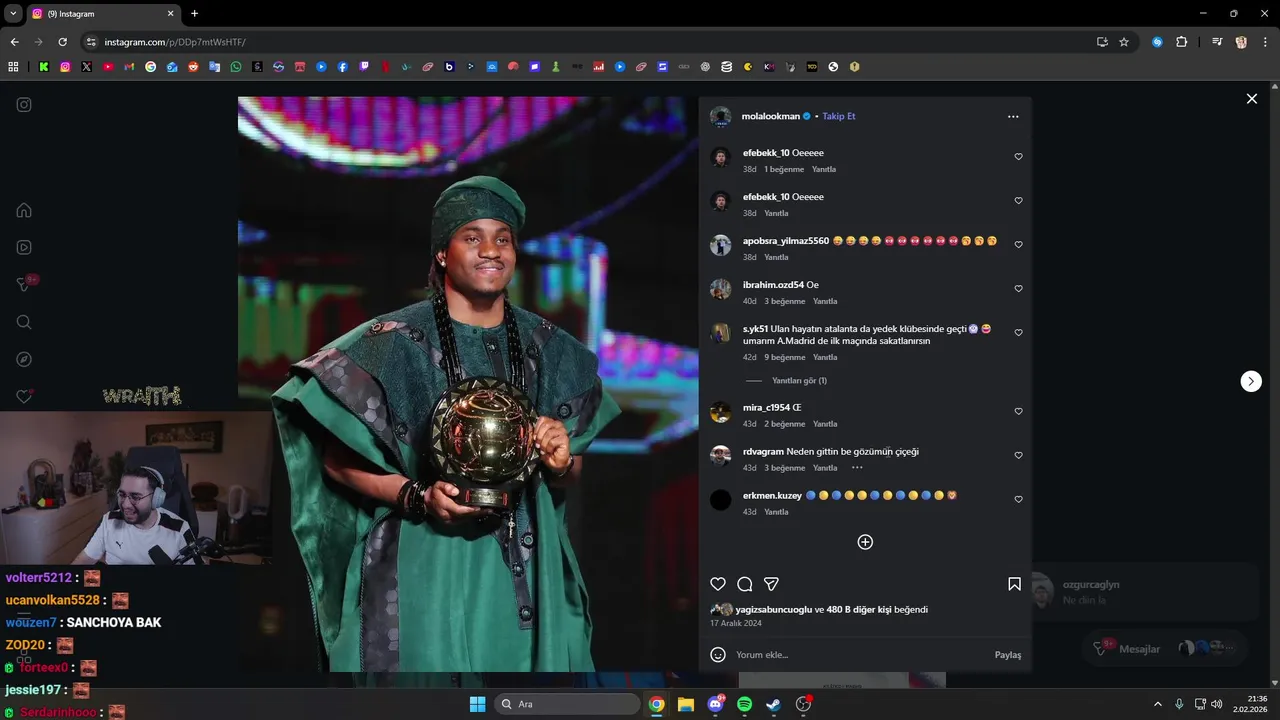Like ibrahim.ozd54's comment
Screen dimensions: 1280x720
tap(1019, 289)
